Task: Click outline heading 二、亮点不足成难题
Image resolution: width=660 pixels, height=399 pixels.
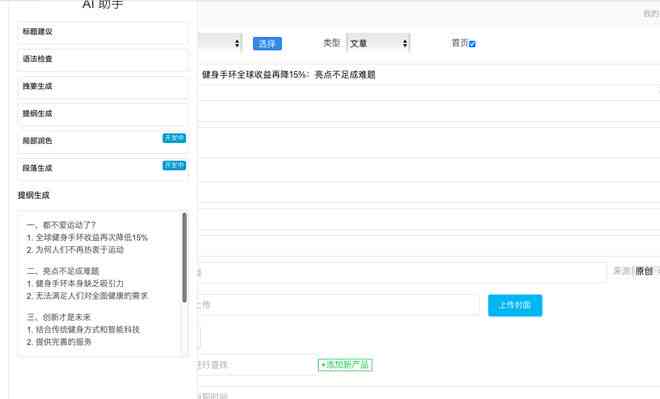Action: (63, 271)
